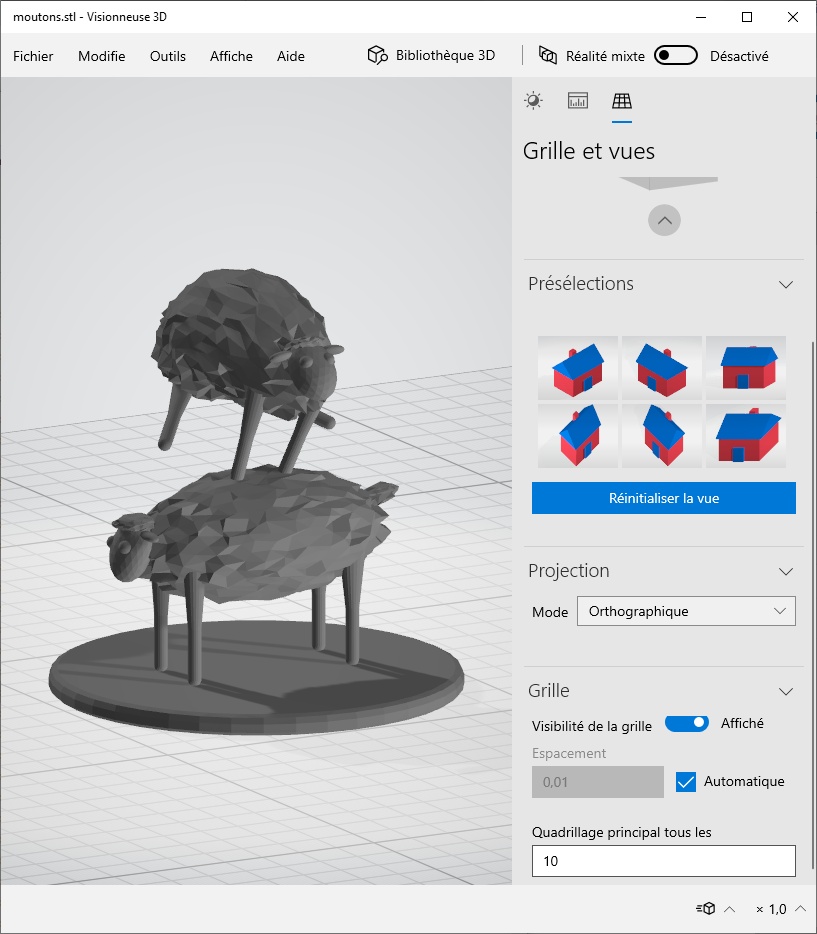Select the third top-row front house preset
This screenshot has height=934, width=817.
point(746,368)
